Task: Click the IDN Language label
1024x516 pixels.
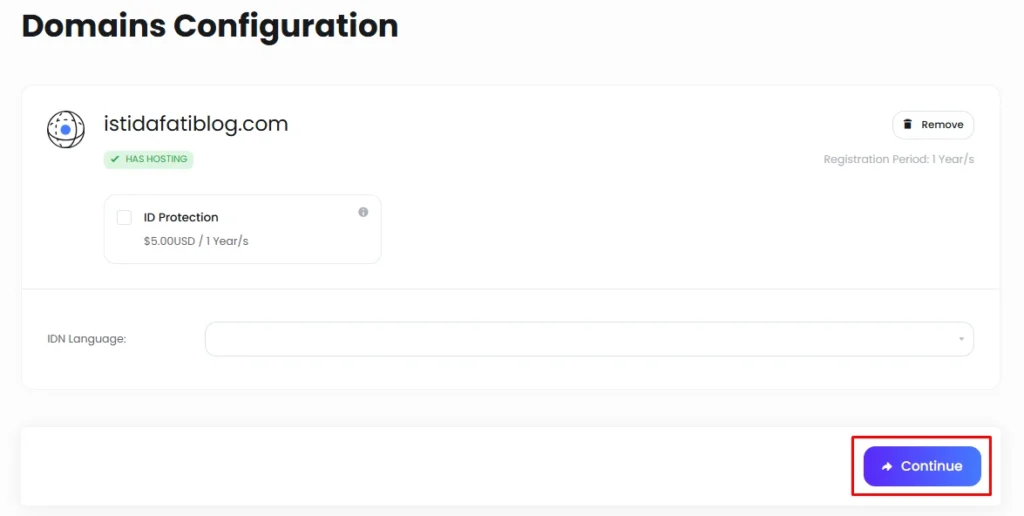Action: 87,339
